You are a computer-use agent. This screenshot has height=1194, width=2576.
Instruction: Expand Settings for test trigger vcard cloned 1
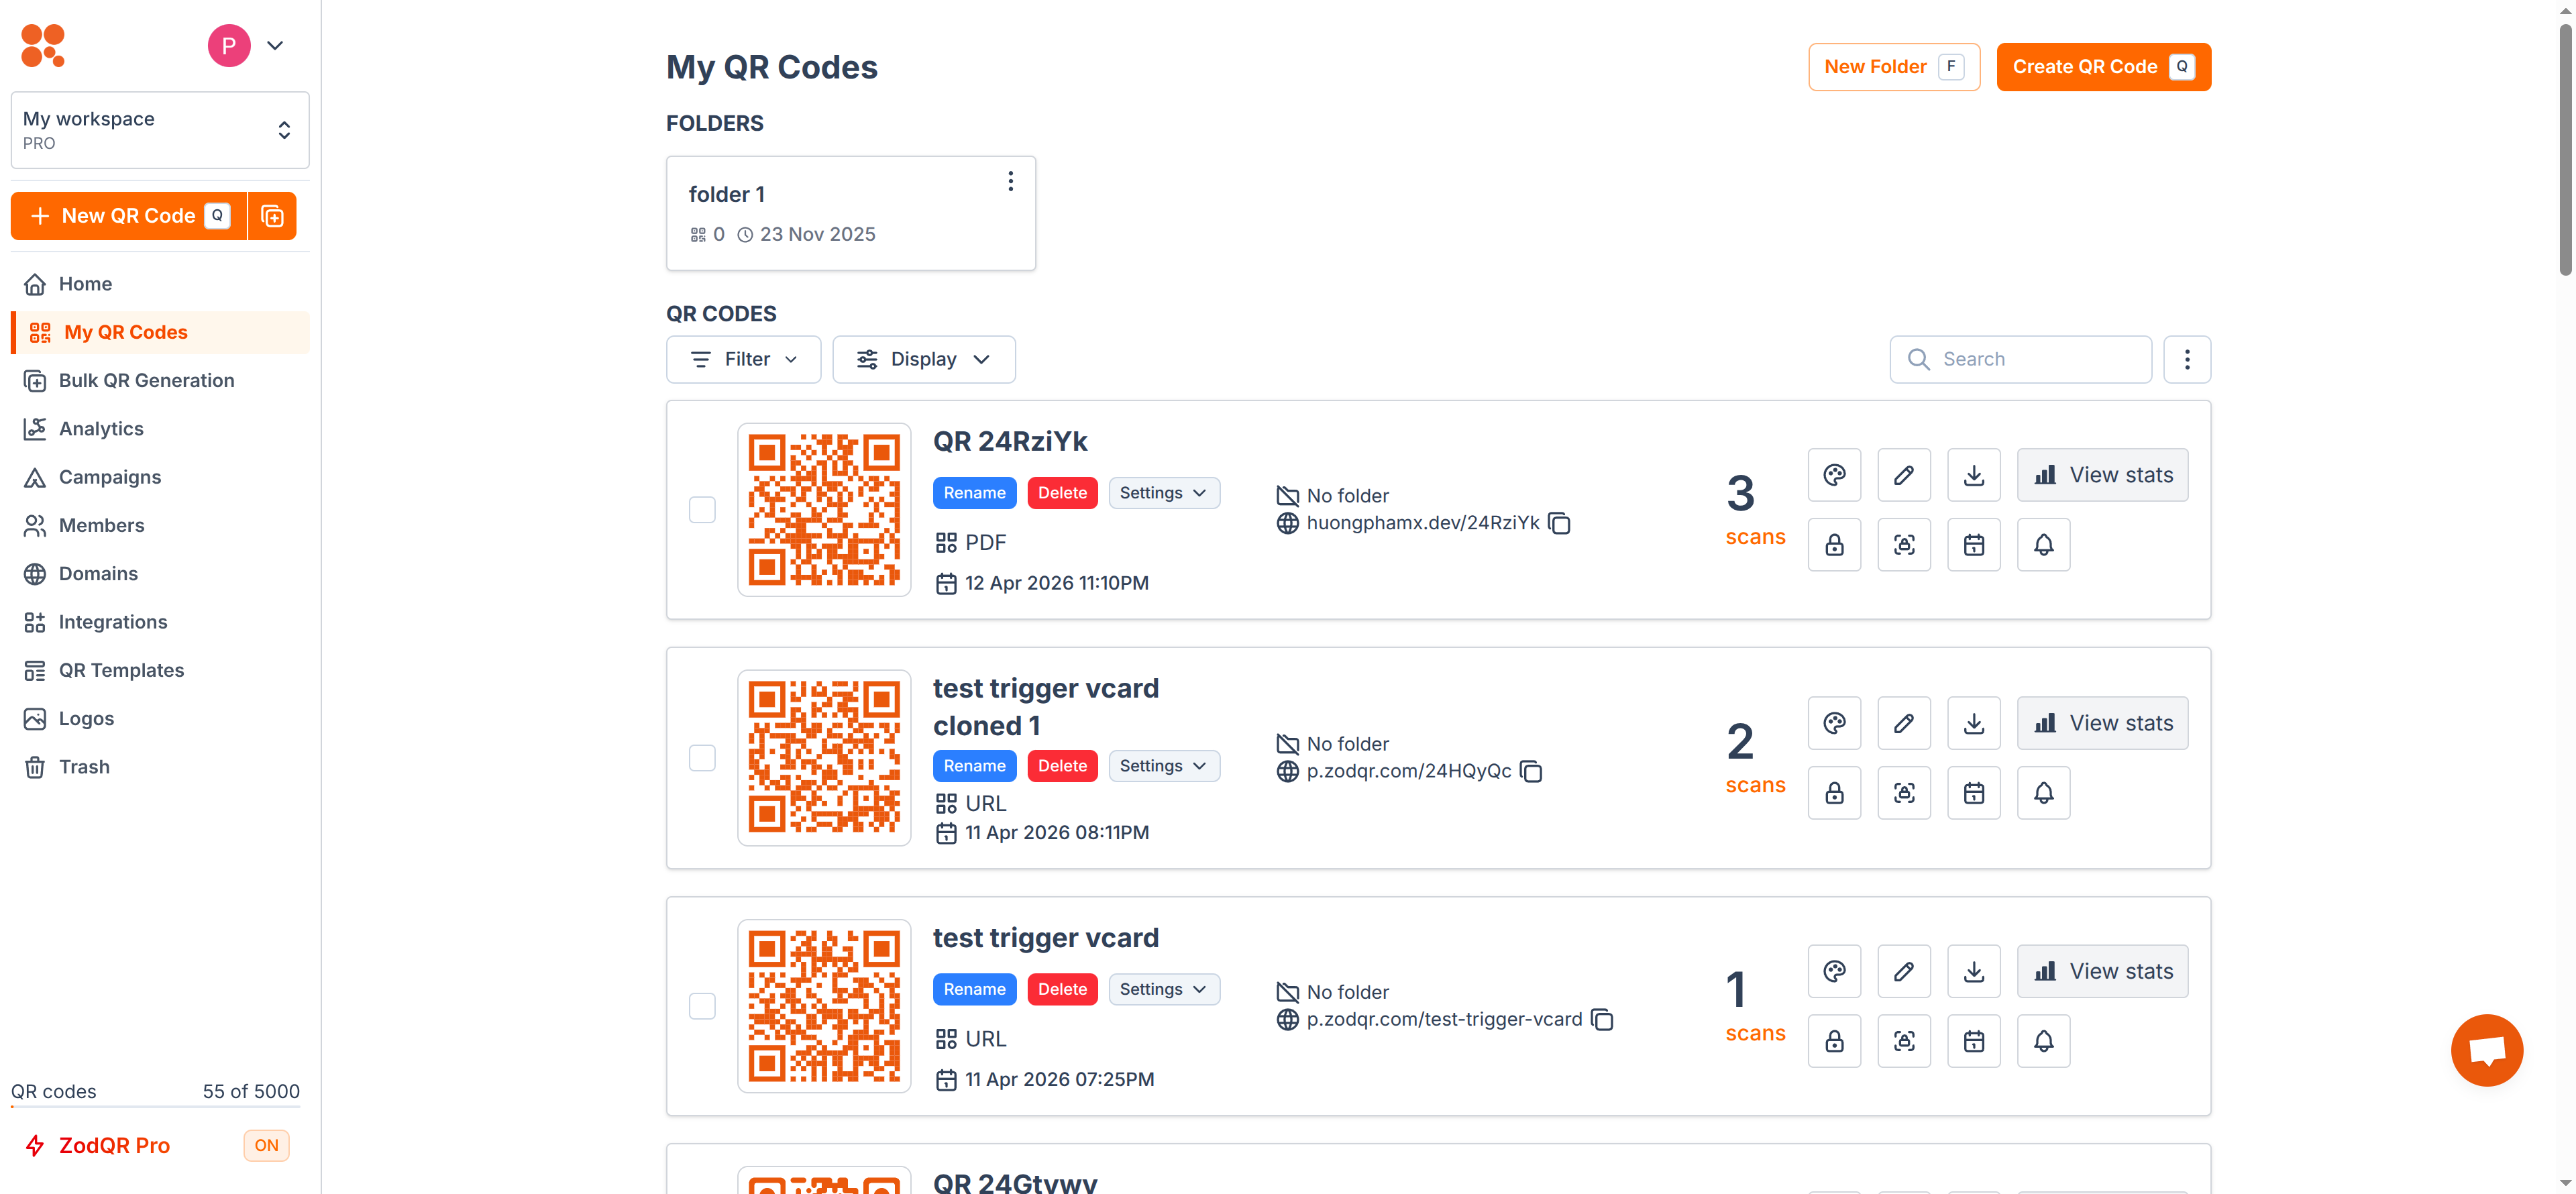(x=1164, y=766)
